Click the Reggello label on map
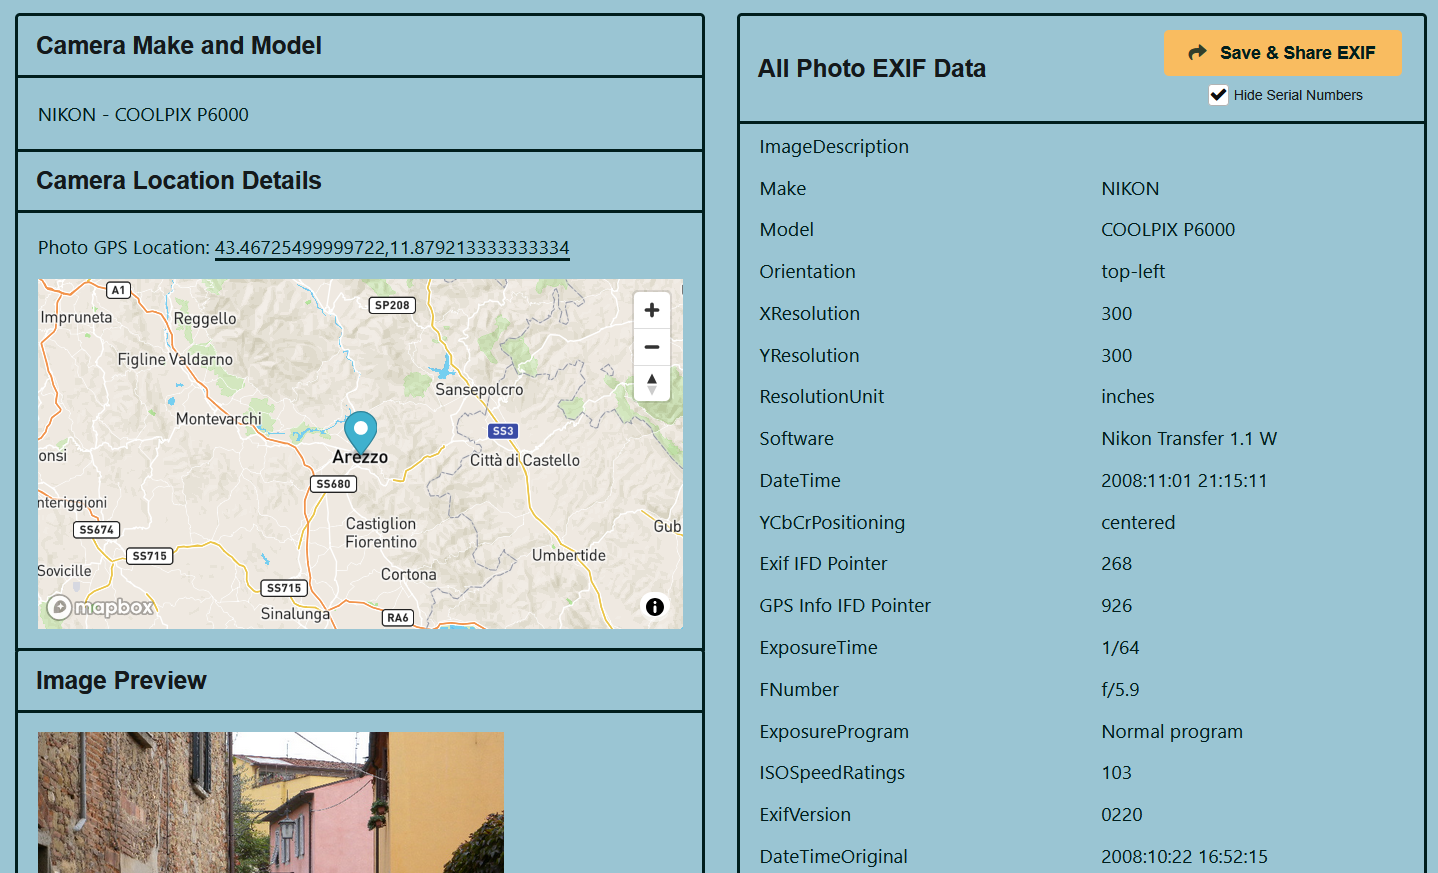 (x=205, y=319)
